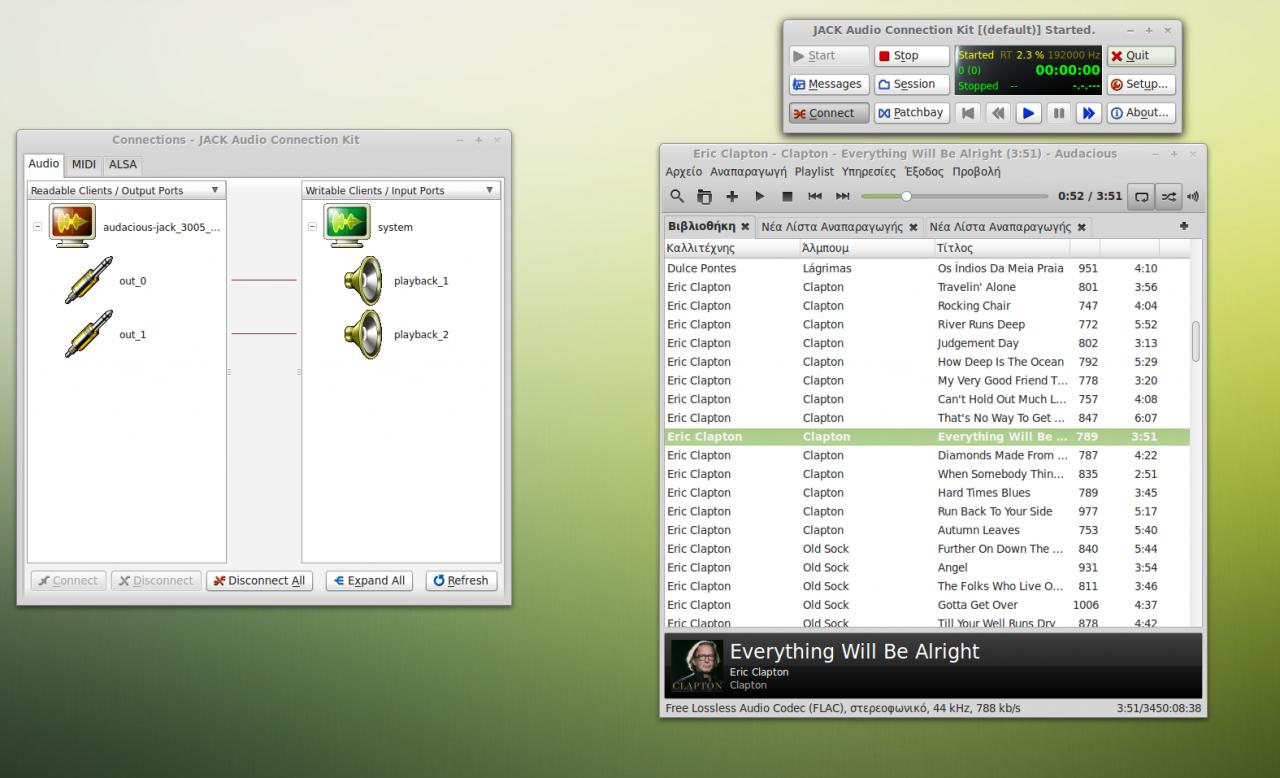Image resolution: width=1280 pixels, height=778 pixels.
Task: Collapse the audacious-jack client tree
Action: point(38,227)
